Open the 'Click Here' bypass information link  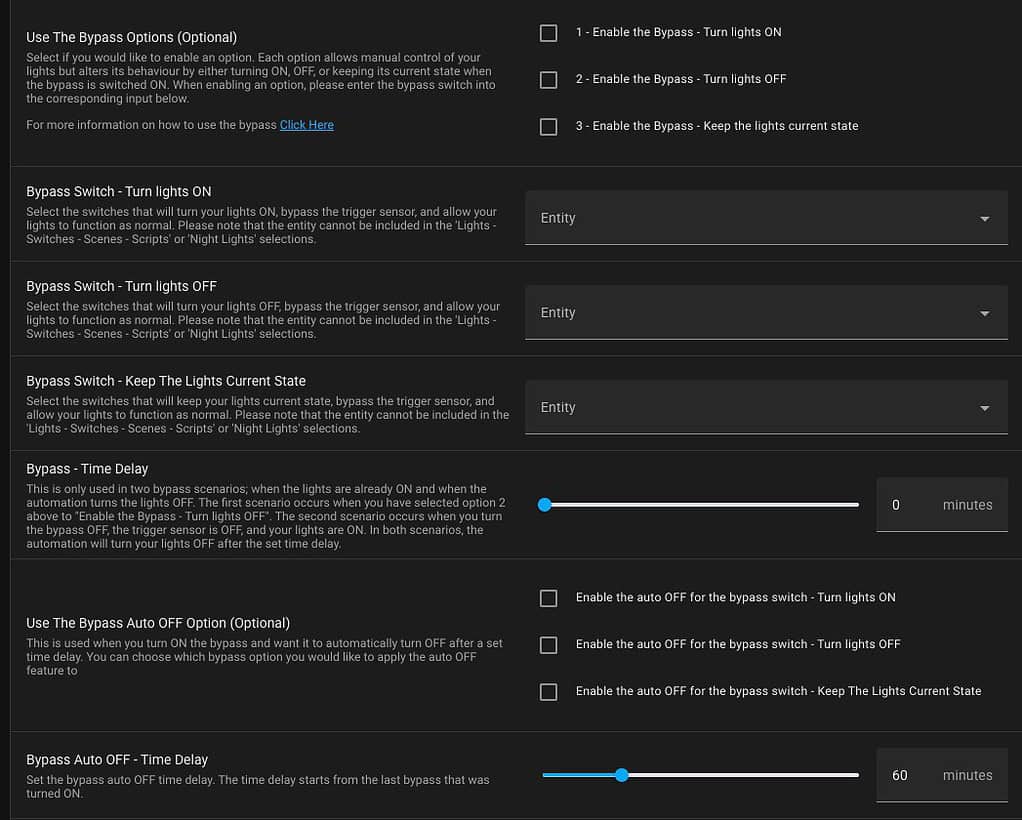click(306, 124)
